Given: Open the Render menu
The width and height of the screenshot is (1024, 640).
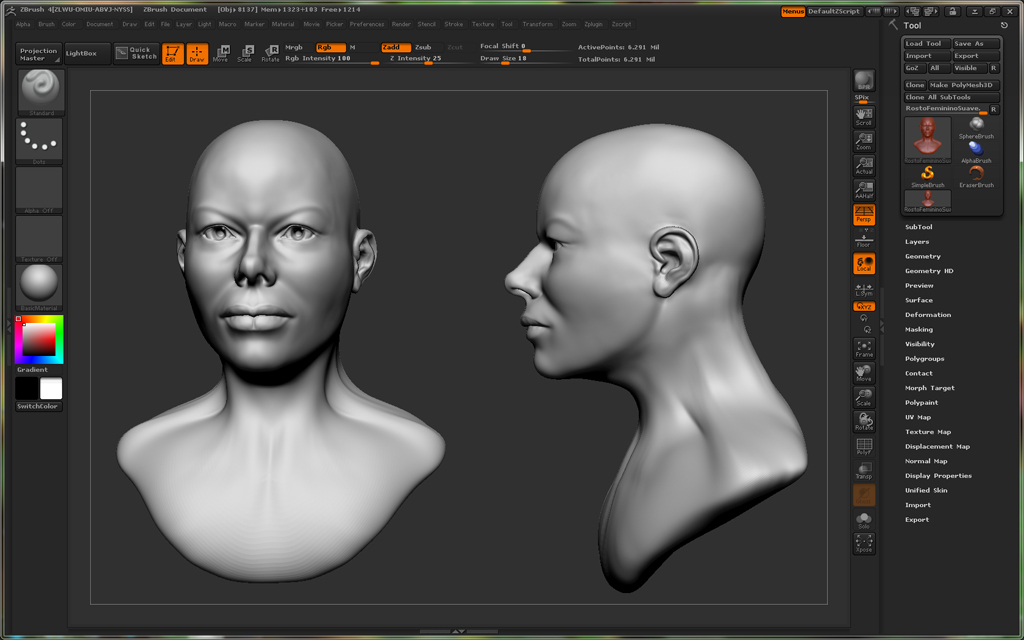Looking at the screenshot, I should (x=401, y=24).
